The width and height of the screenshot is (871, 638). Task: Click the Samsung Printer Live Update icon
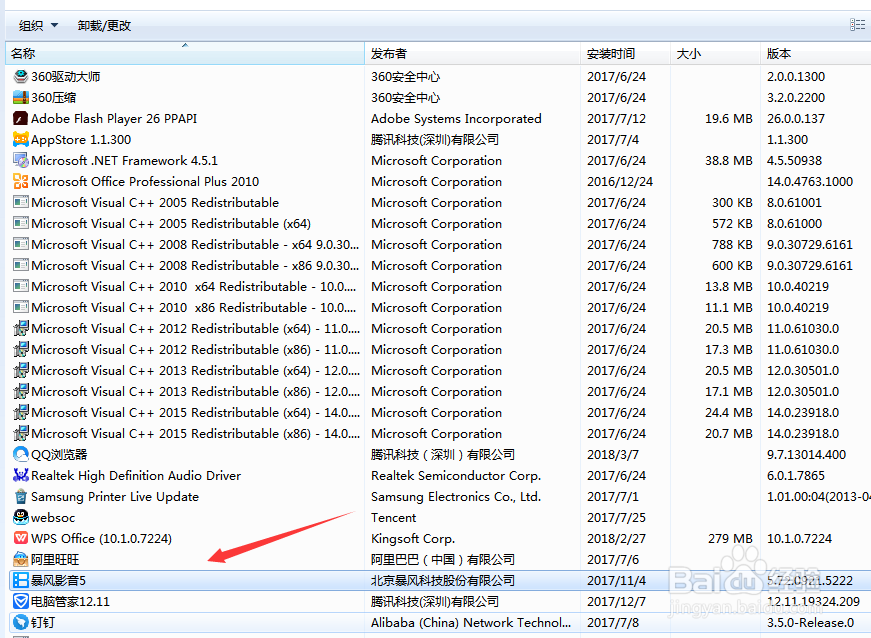tap(21, 496)
